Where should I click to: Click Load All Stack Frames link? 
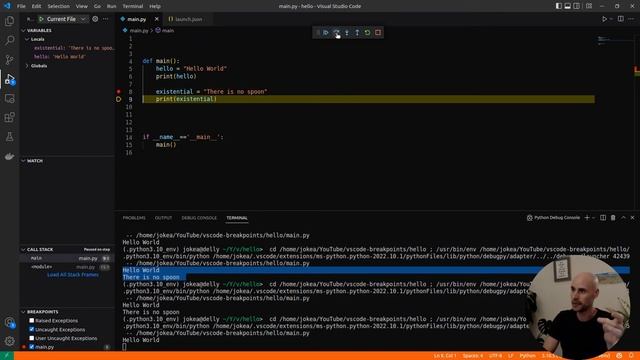coord(73,275)
